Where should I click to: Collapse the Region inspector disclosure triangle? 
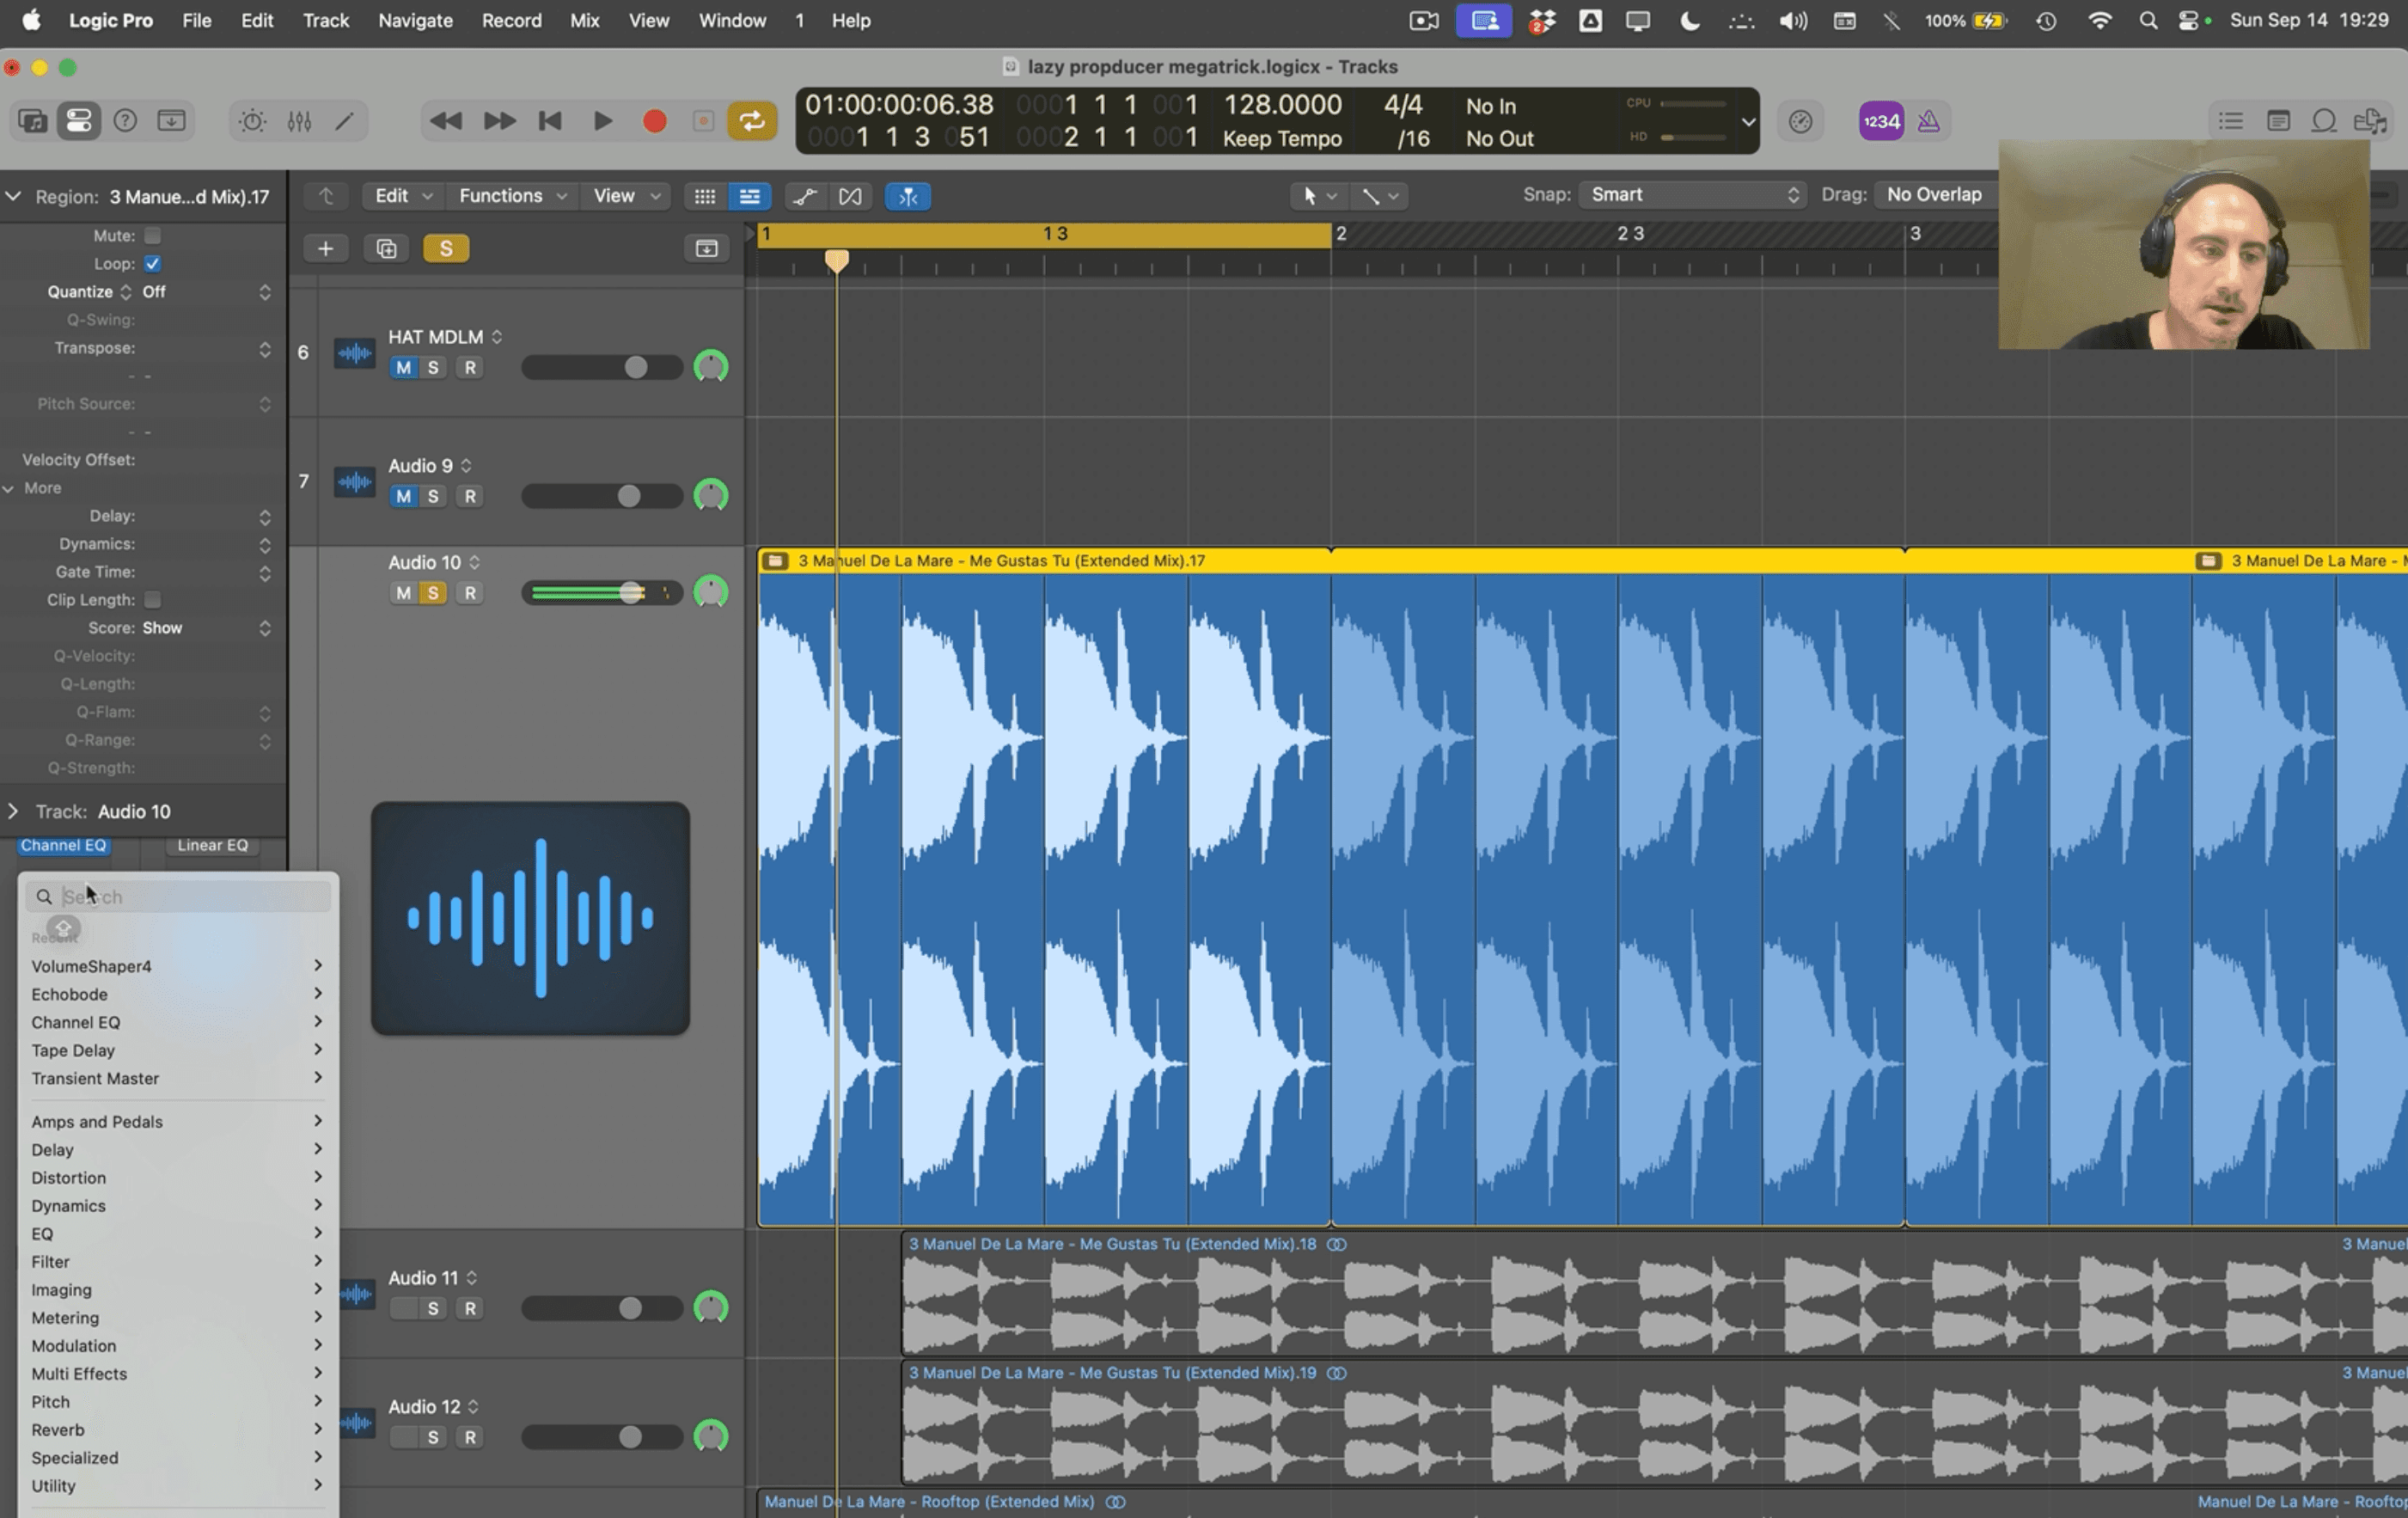tap(13, 197)
